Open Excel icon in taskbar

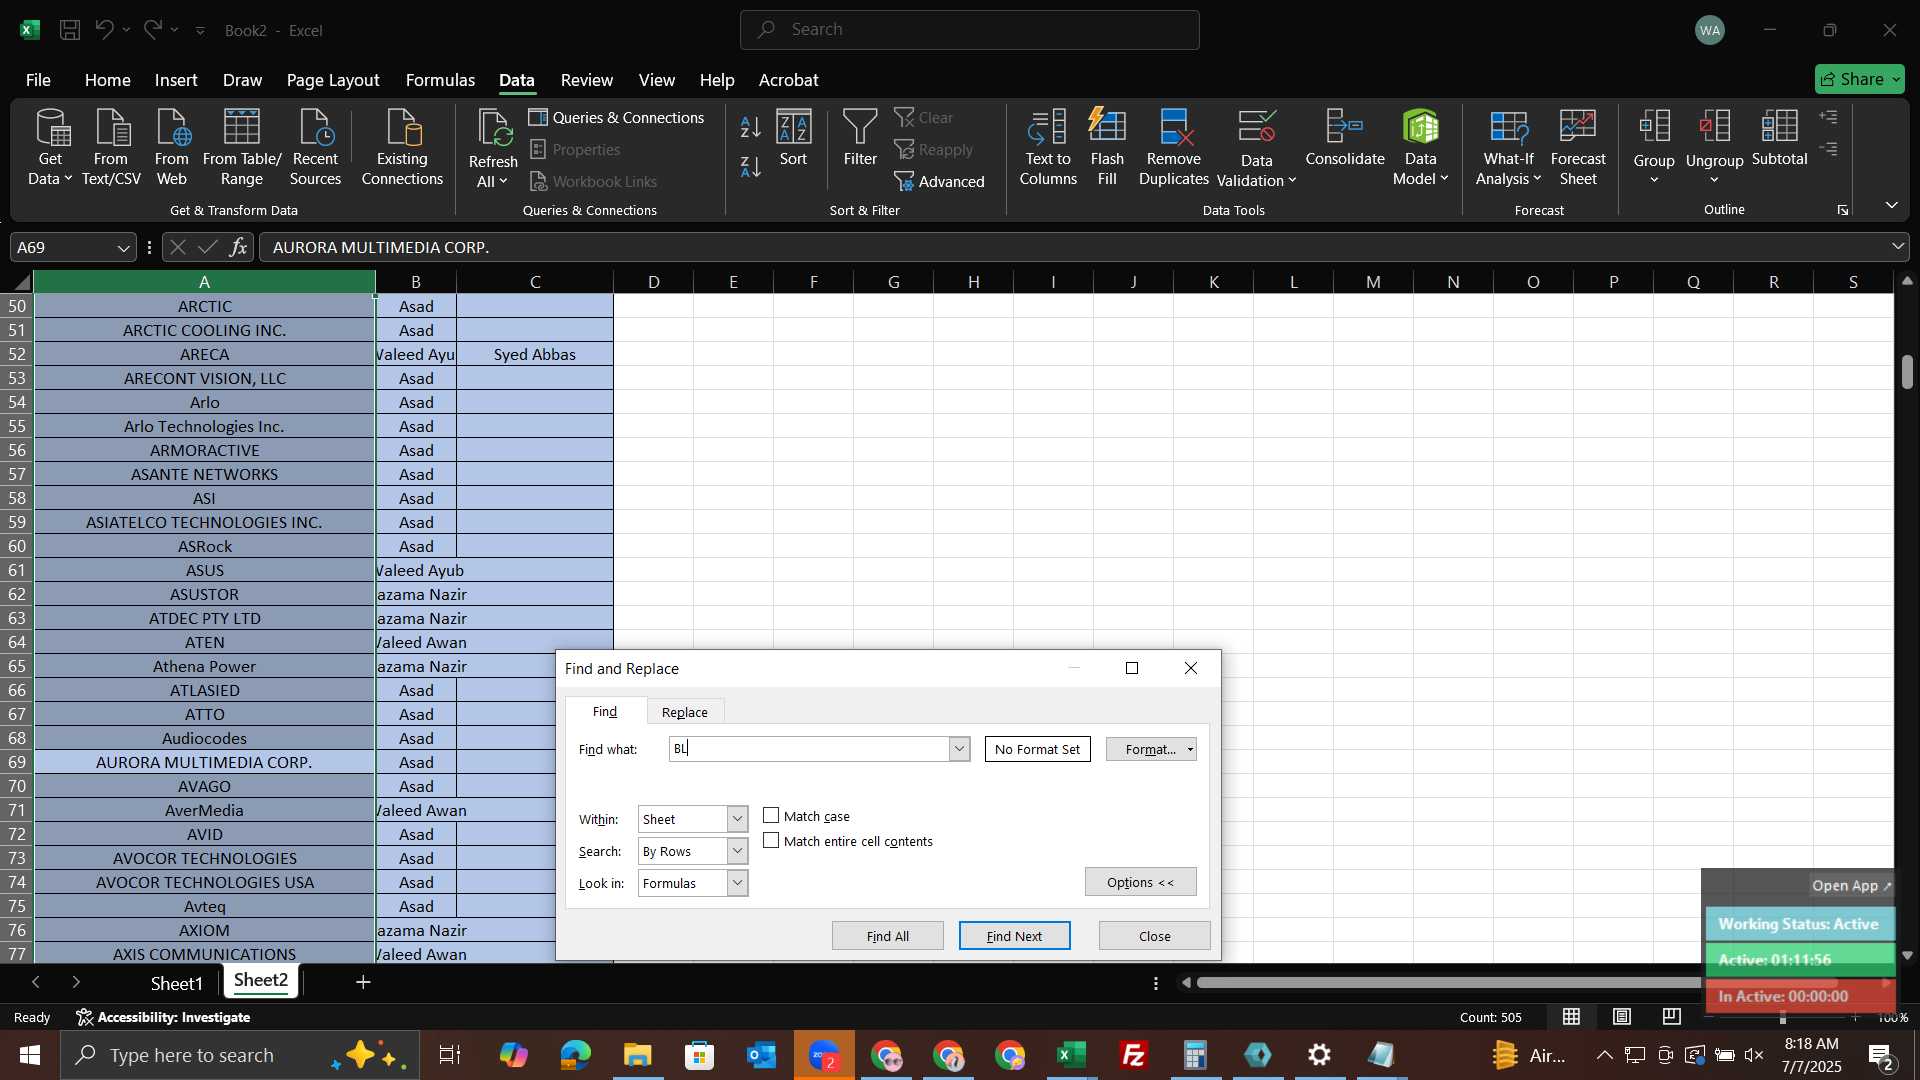[1071, 1055]
